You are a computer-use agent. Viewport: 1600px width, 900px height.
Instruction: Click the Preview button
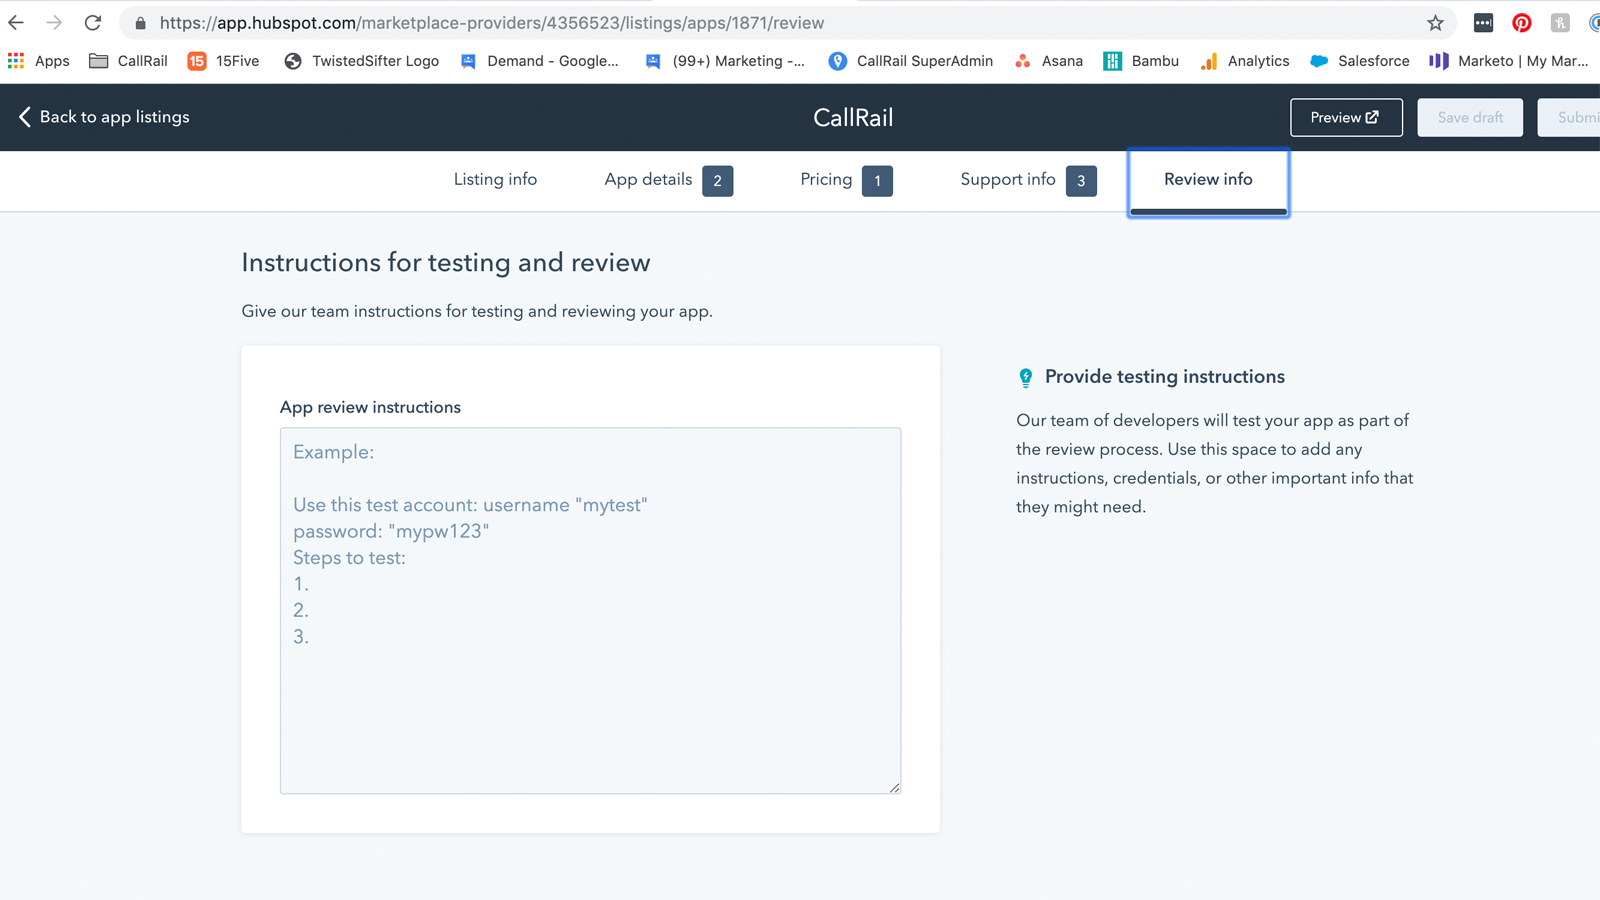click(x=1346, y=117)
